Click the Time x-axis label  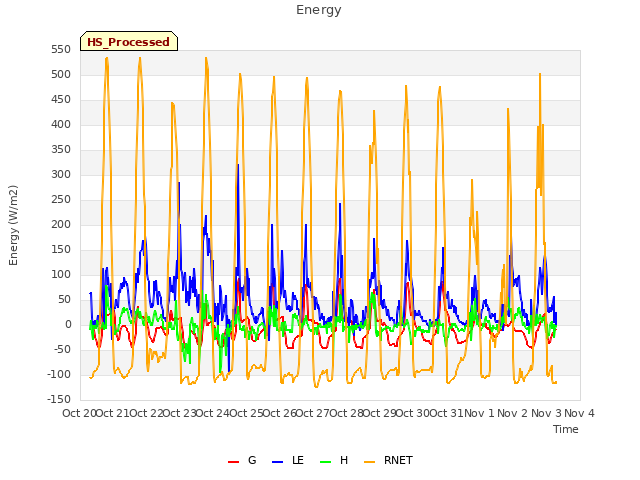click(x=566, y=429)
